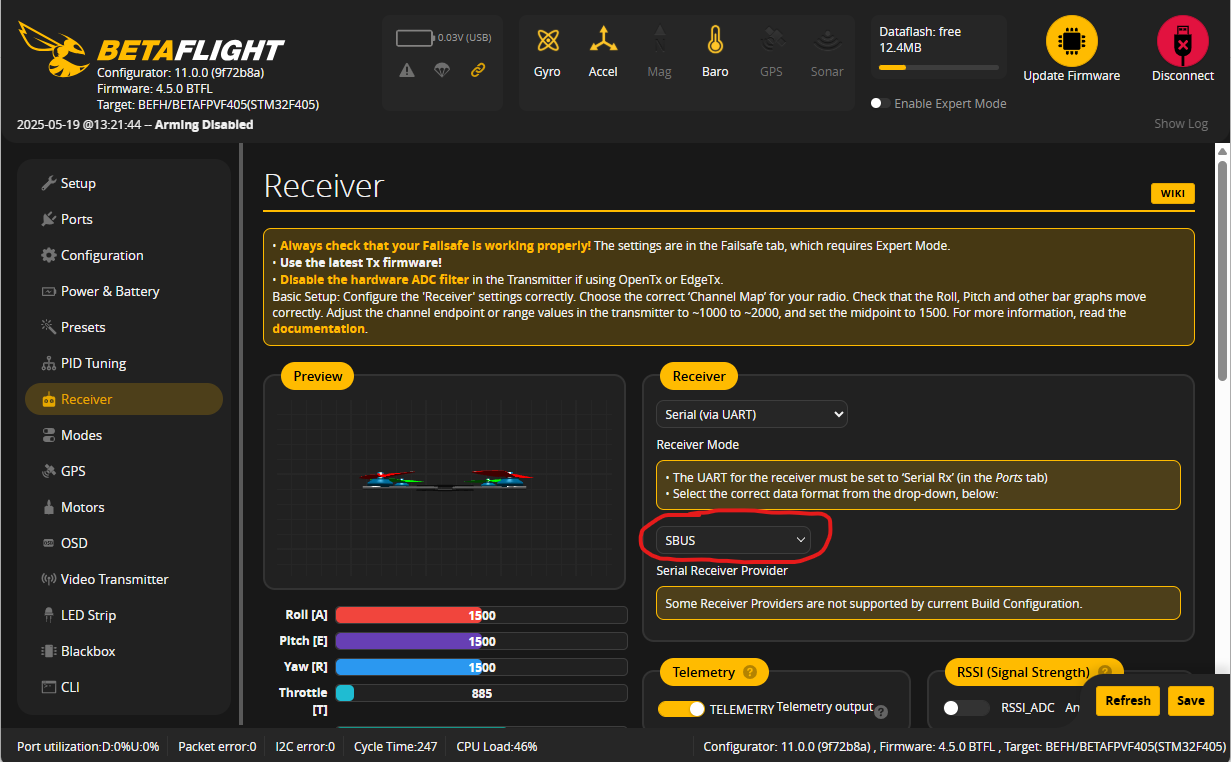The height and width of the screenshot is (762, 1231).
Task: Toggle the RSSI_ADC switch
Action: (x=966, y=708)
